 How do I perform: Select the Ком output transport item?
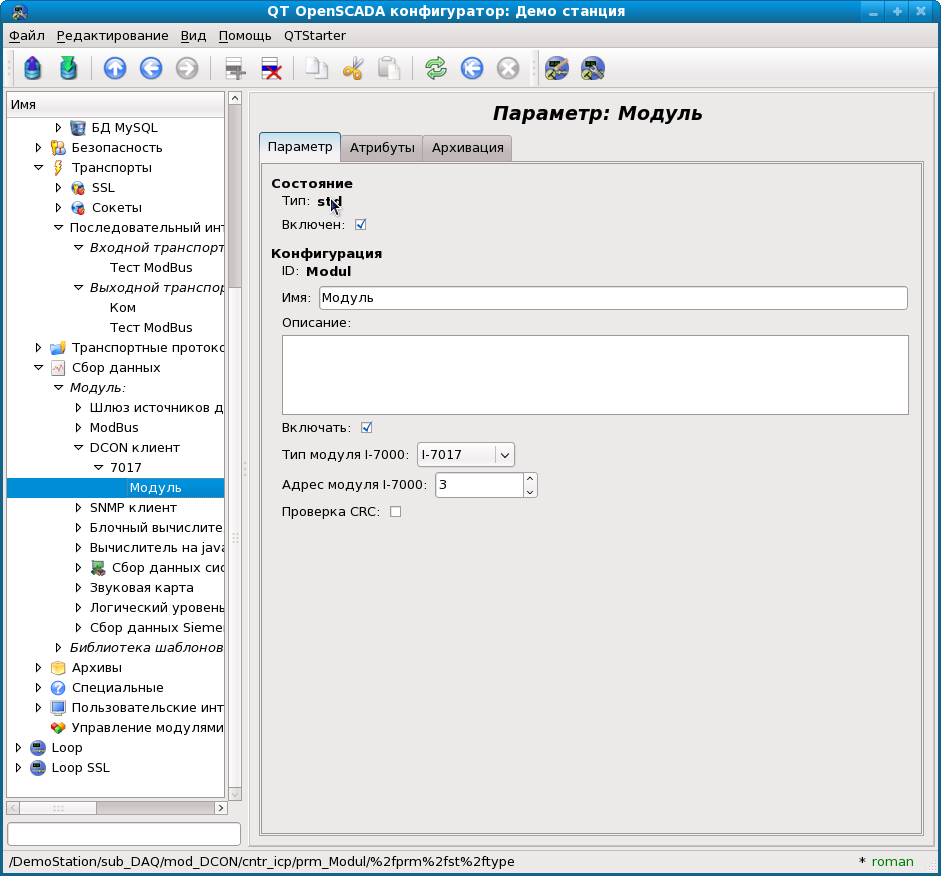click(x=122, y=308)
